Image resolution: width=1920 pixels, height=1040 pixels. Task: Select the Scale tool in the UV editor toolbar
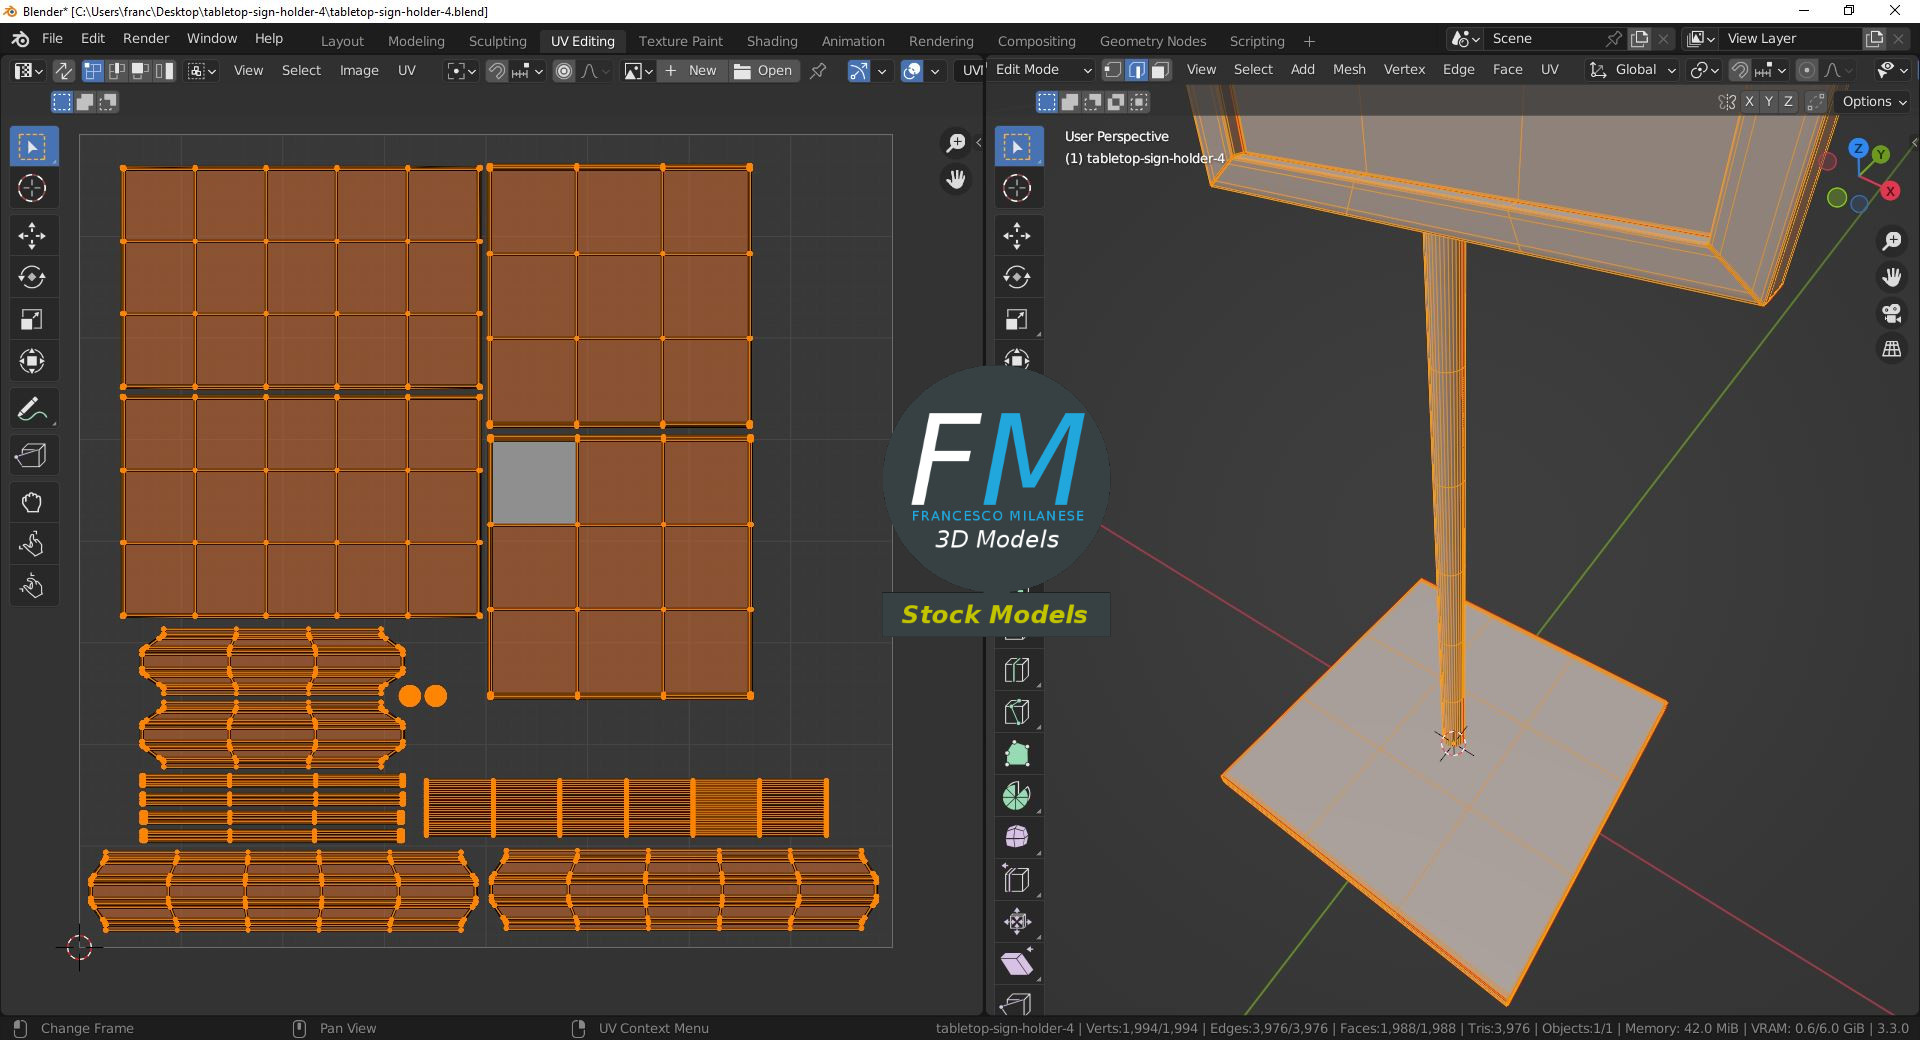coord(33,319)
